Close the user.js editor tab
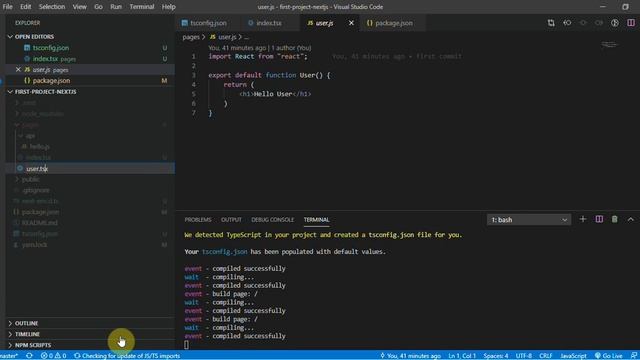 pos(351,23)
